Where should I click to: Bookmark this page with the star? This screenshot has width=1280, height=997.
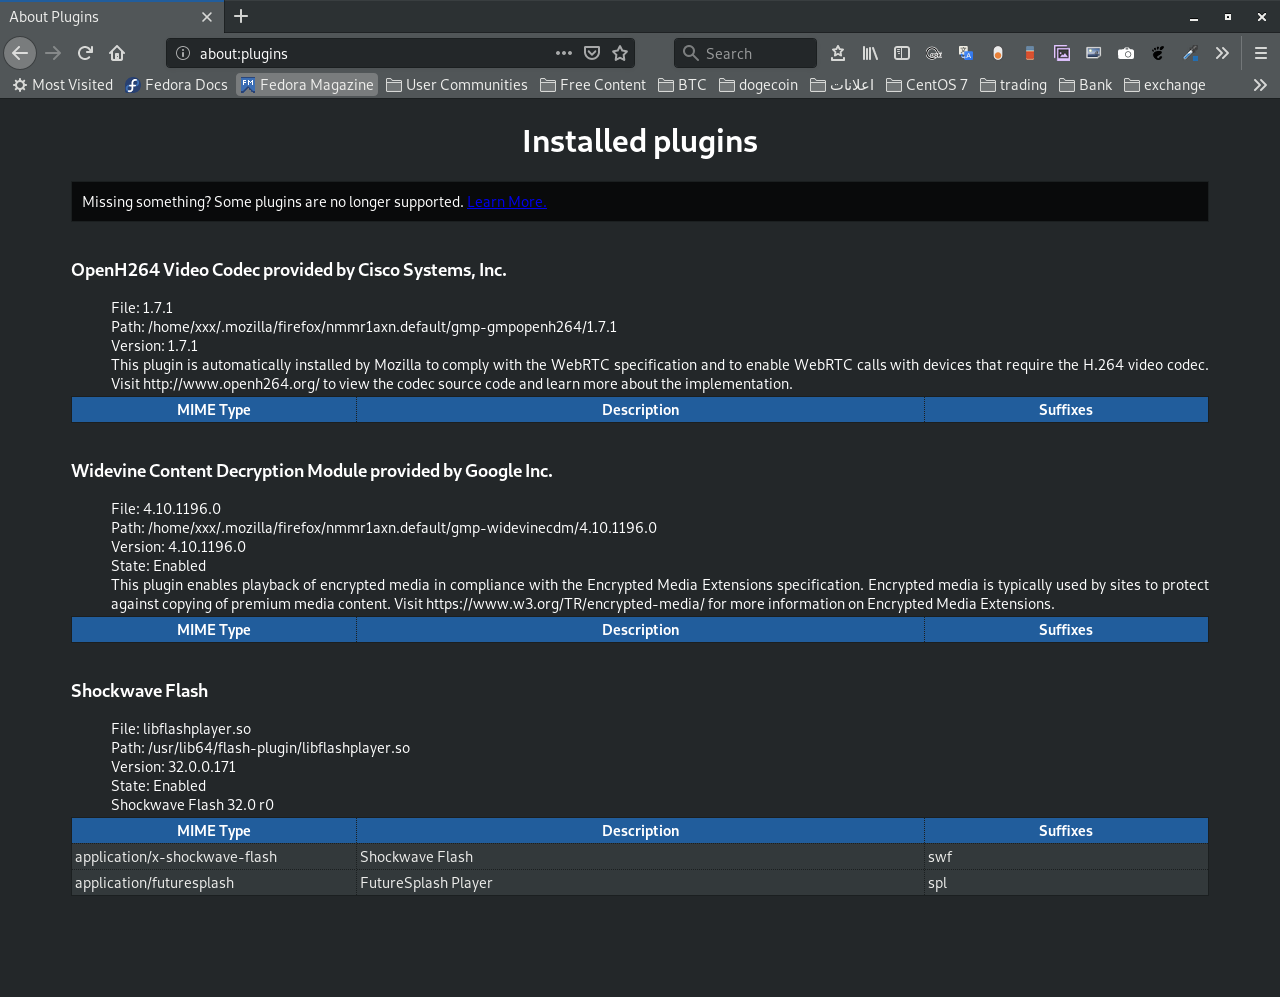tap(620, 53)
